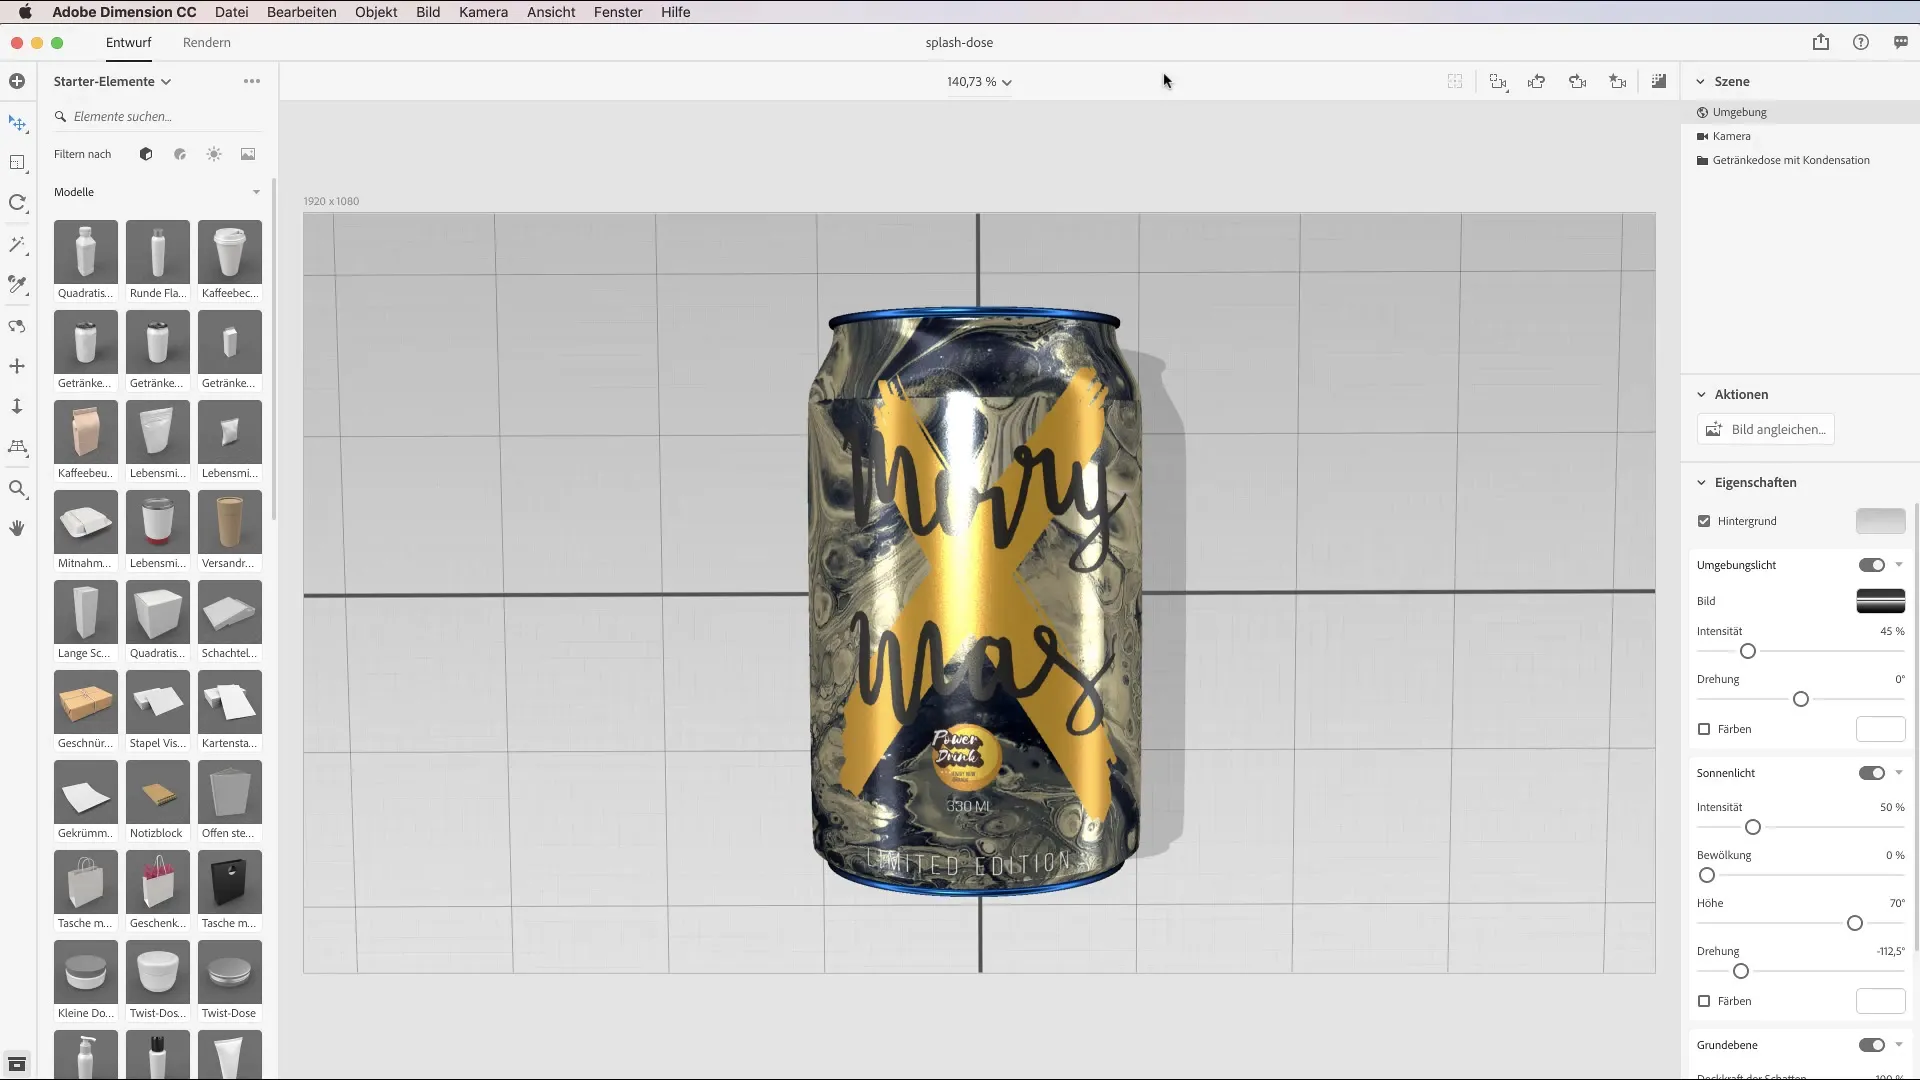Open the Bearbeiten menu
The height and width of the screenshot is (1080, 1920).
[x=301, y=12]
